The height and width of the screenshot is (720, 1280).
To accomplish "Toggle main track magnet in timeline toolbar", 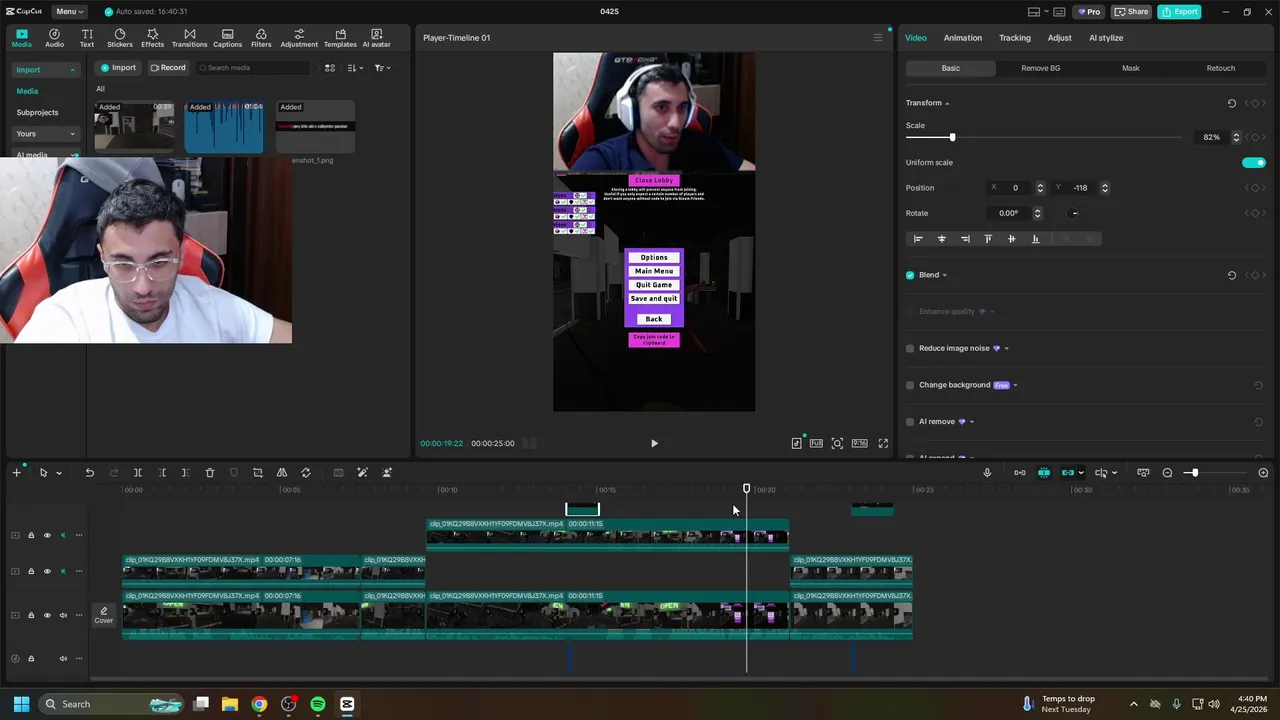I will tap(1019, 473).
